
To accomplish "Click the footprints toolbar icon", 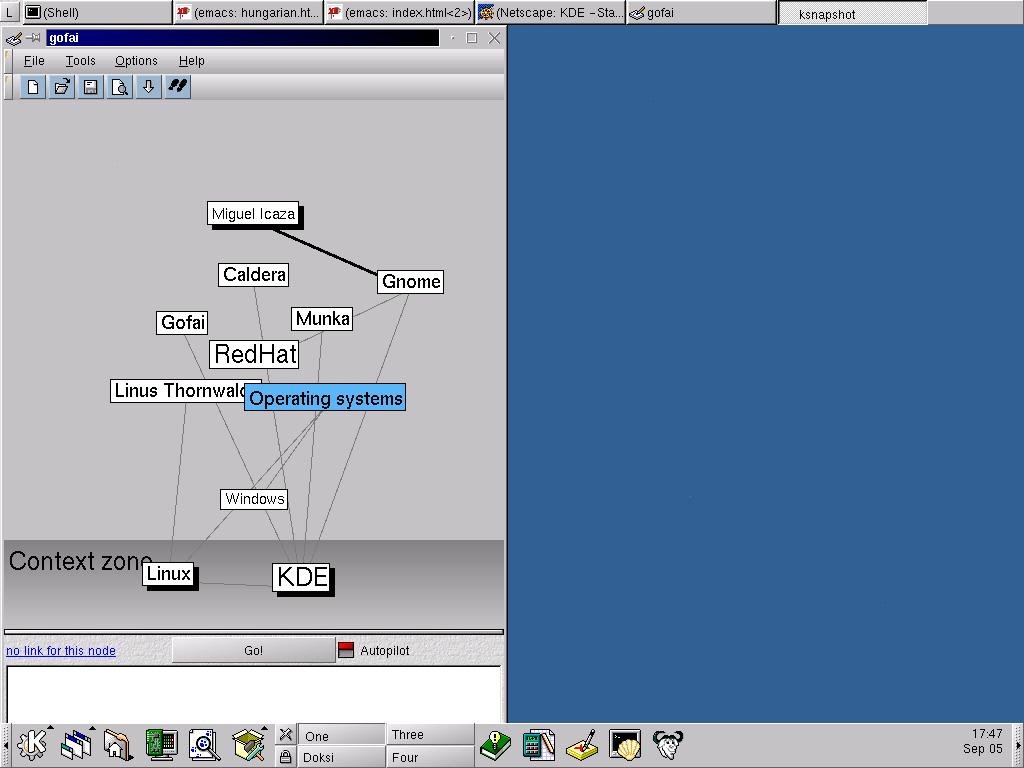I will 177,87.
